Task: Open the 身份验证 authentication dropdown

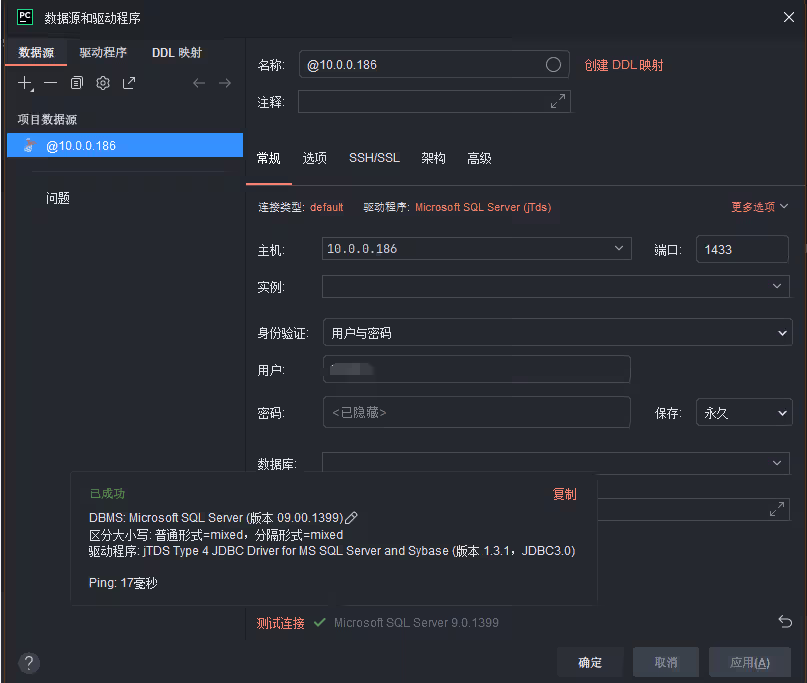Action: pyautogui.click(x=557, y=332)
